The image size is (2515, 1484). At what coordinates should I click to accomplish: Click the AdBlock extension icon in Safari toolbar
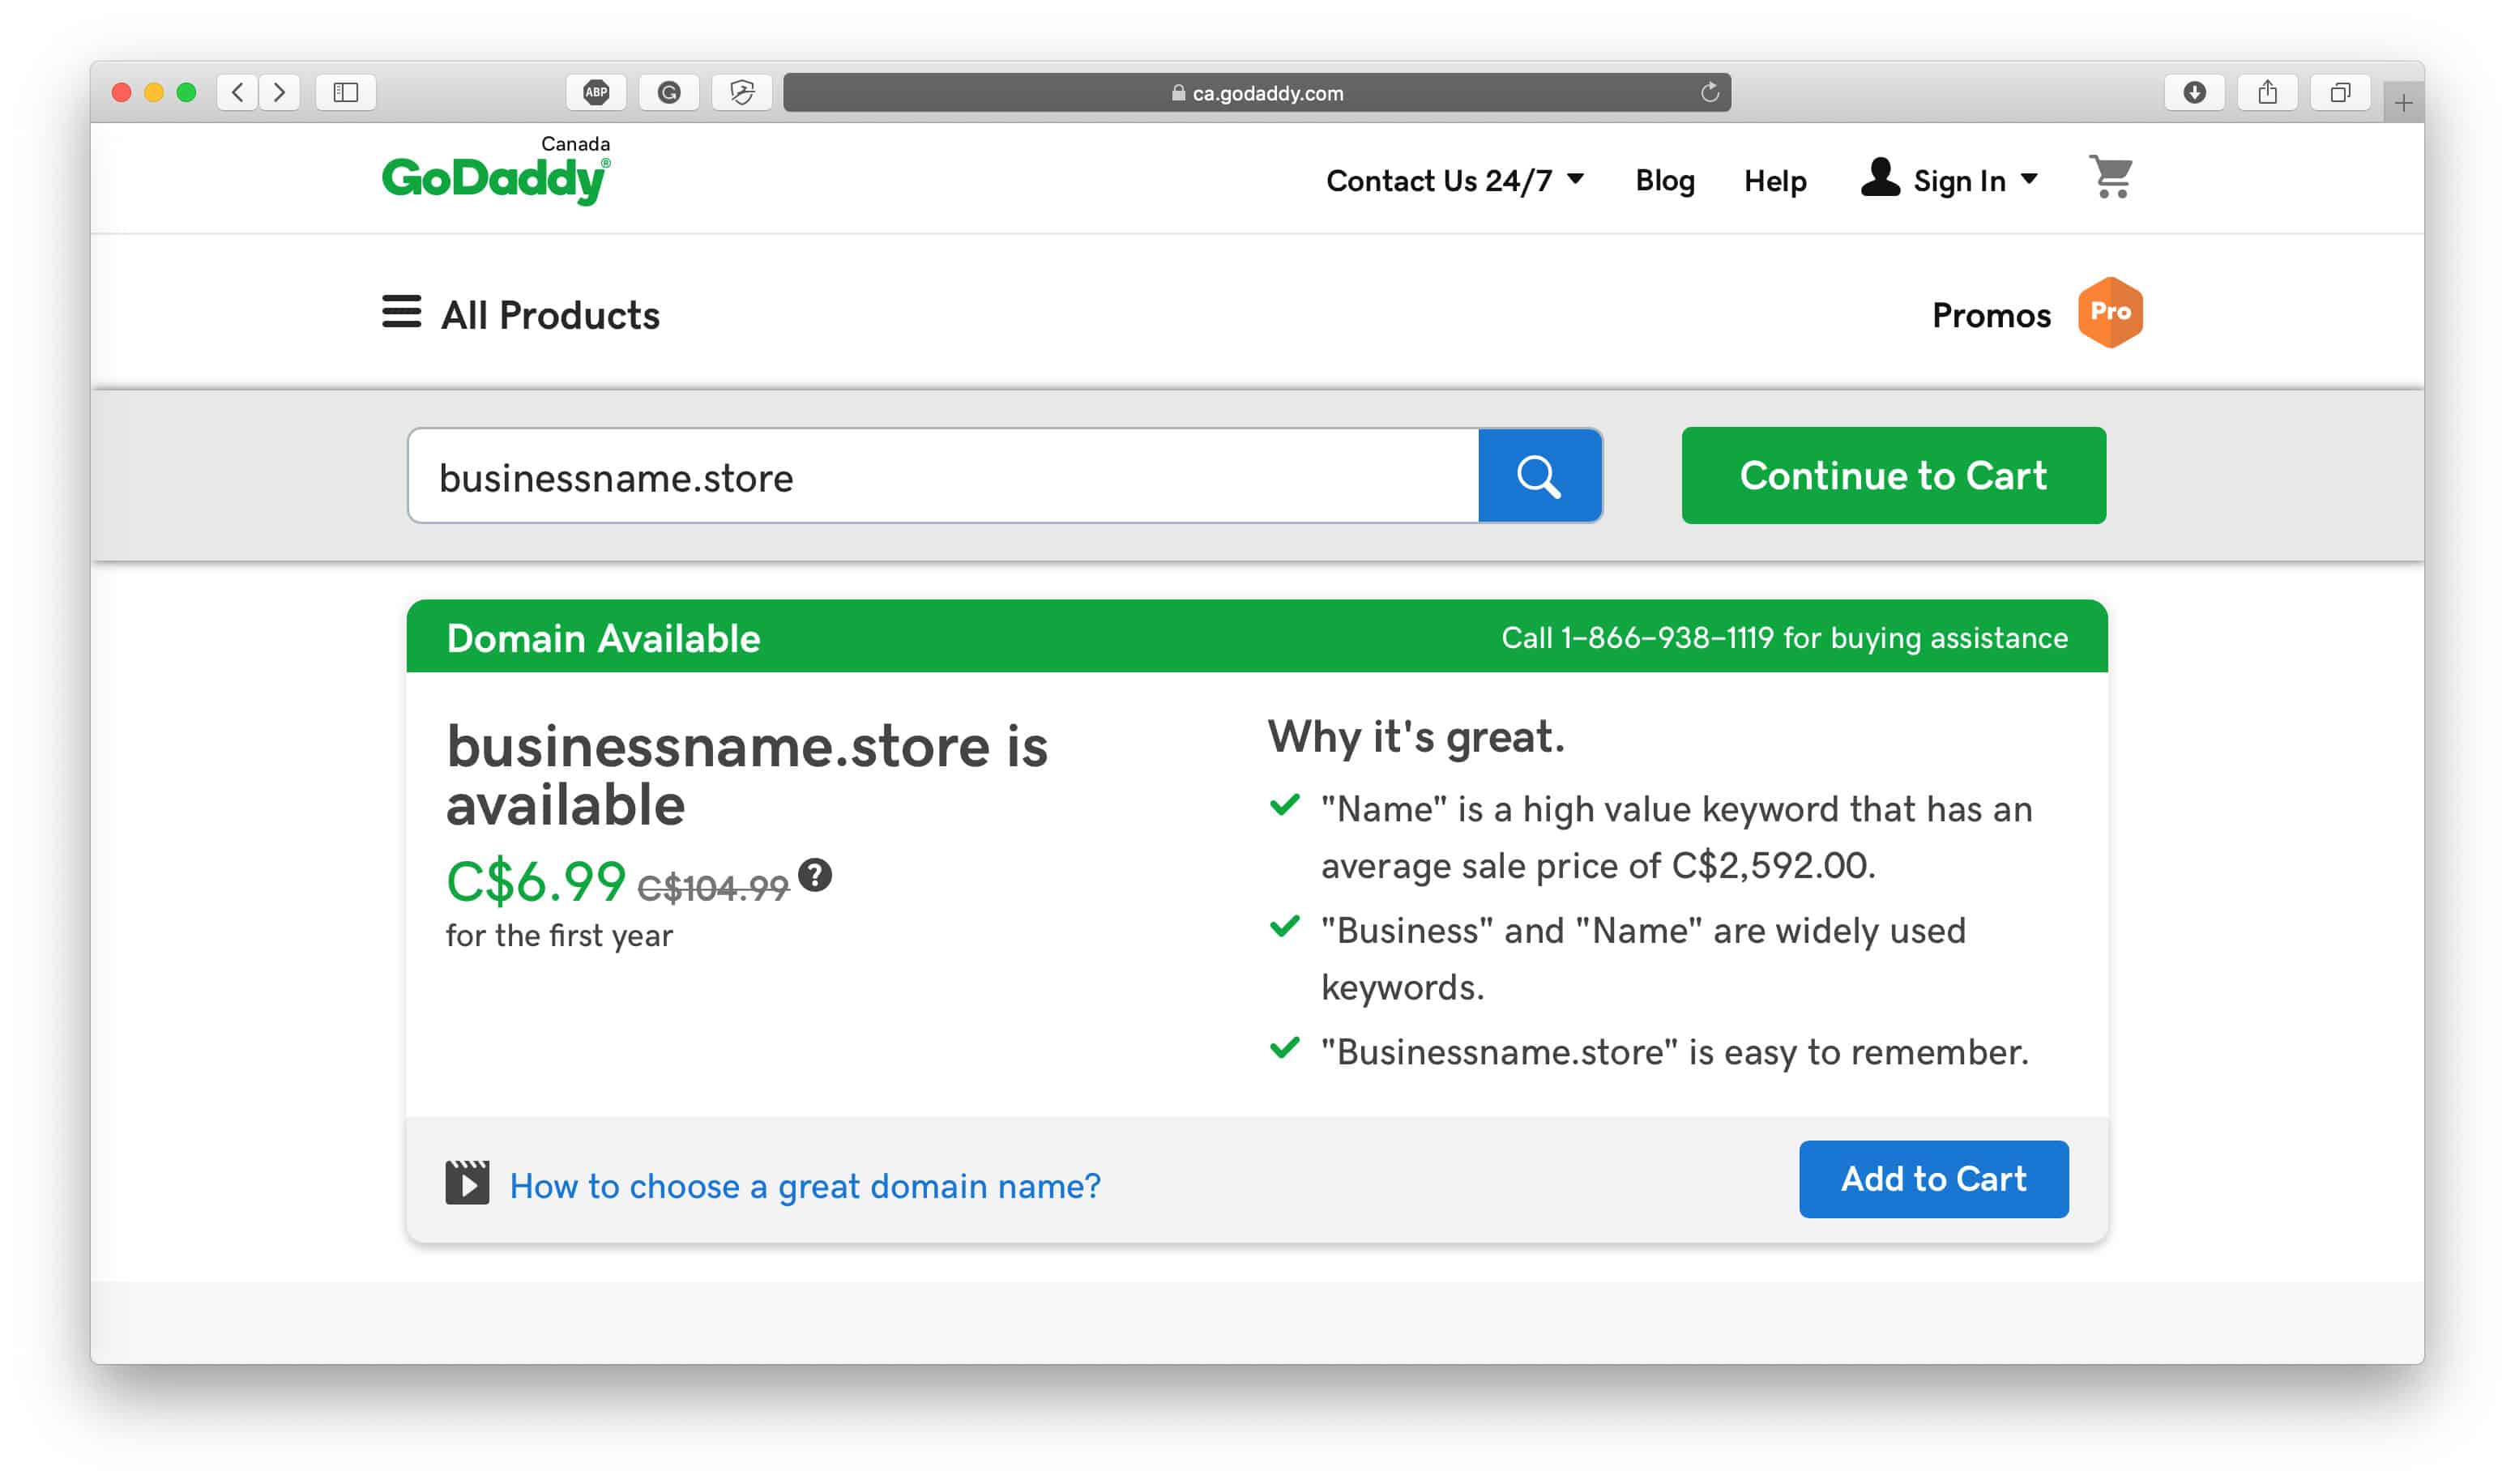click(597, 92)
